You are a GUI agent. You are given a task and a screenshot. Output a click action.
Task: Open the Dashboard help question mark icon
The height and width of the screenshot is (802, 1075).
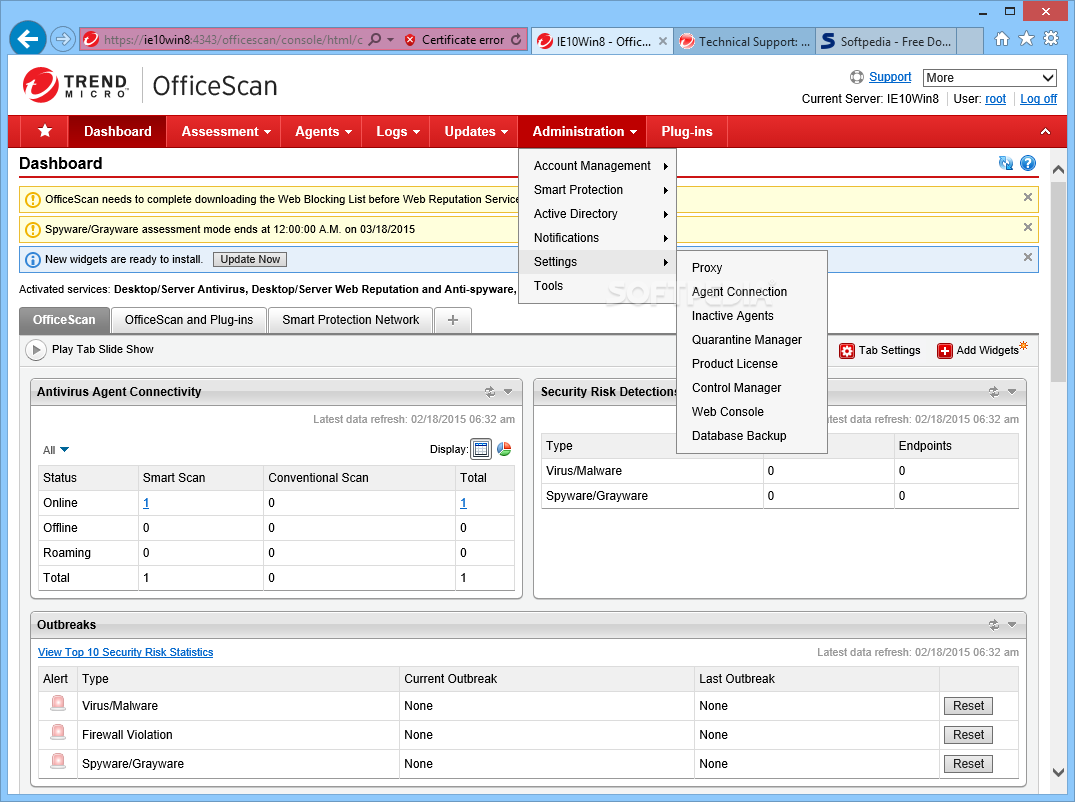tap(1028, 163)
